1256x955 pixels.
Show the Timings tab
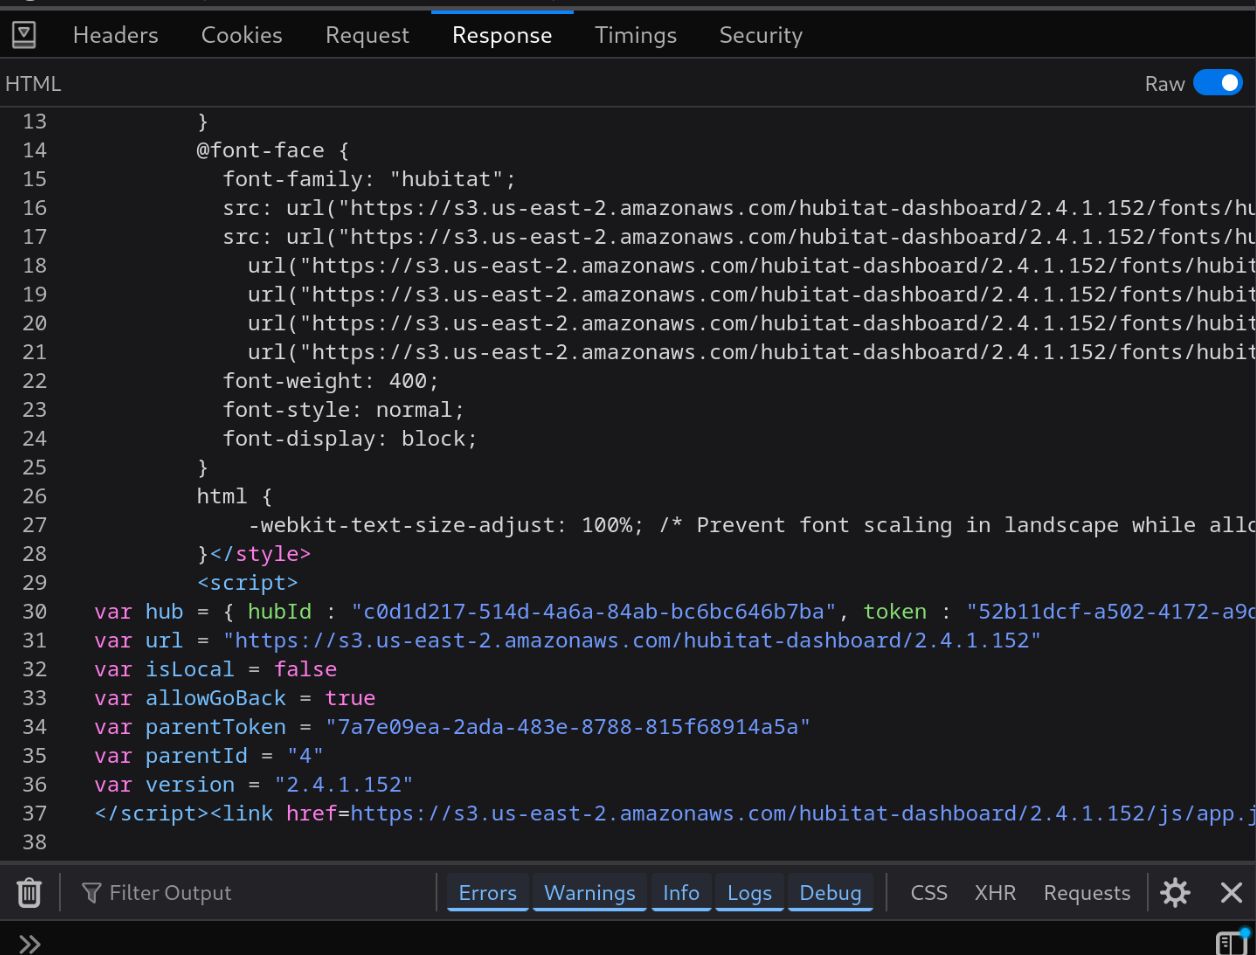click(636, 35)
